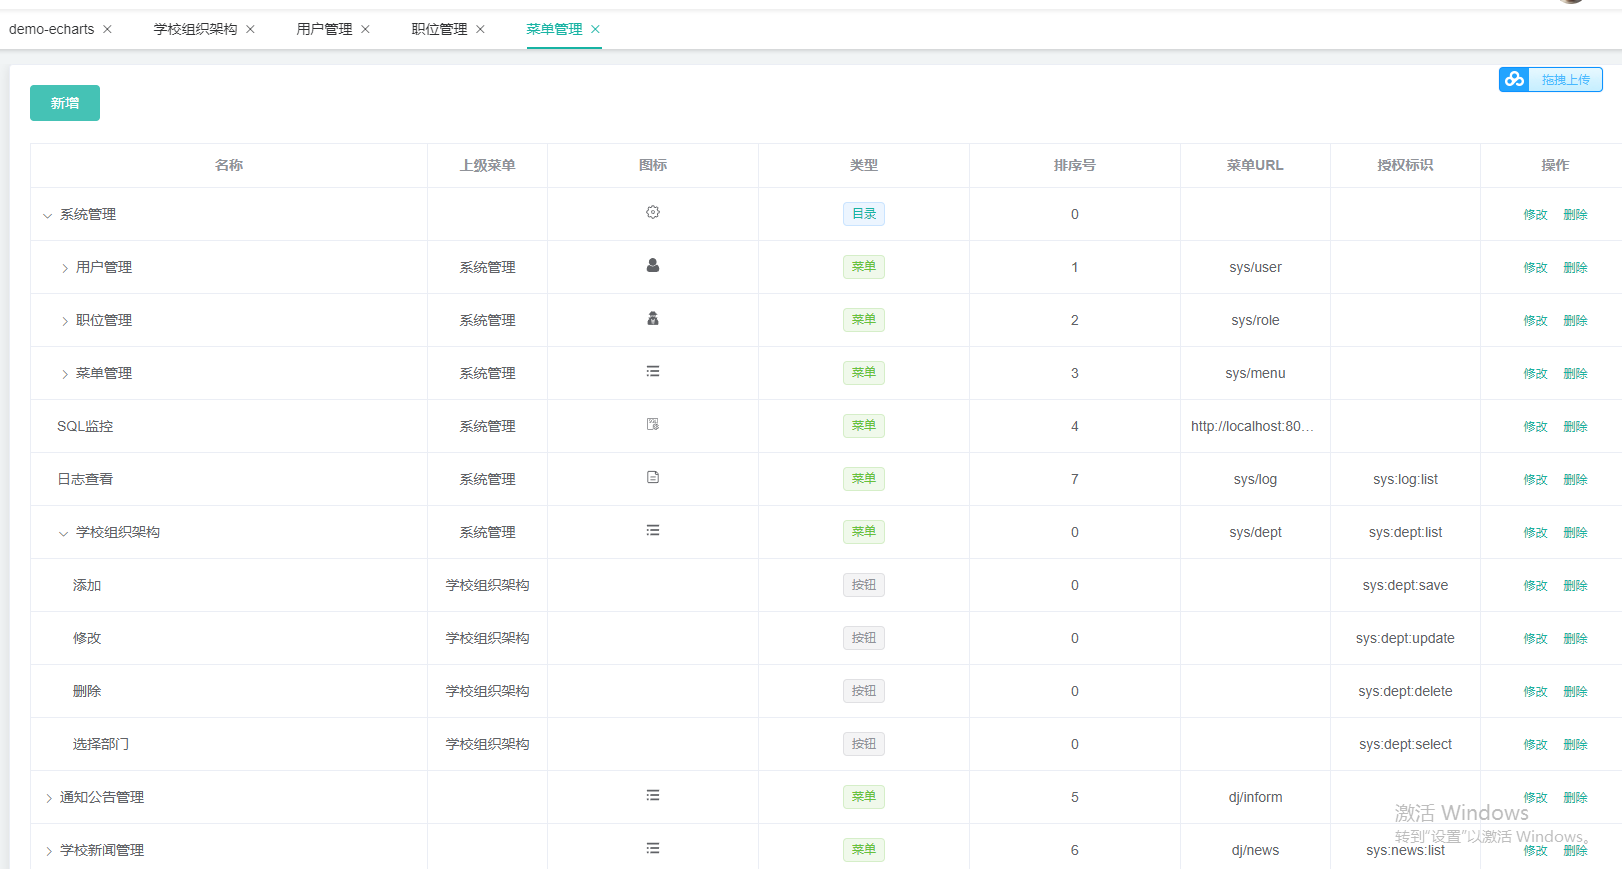
Task: Click the monitor icon in SQL监控 row
Action: (x=653, y=424)
